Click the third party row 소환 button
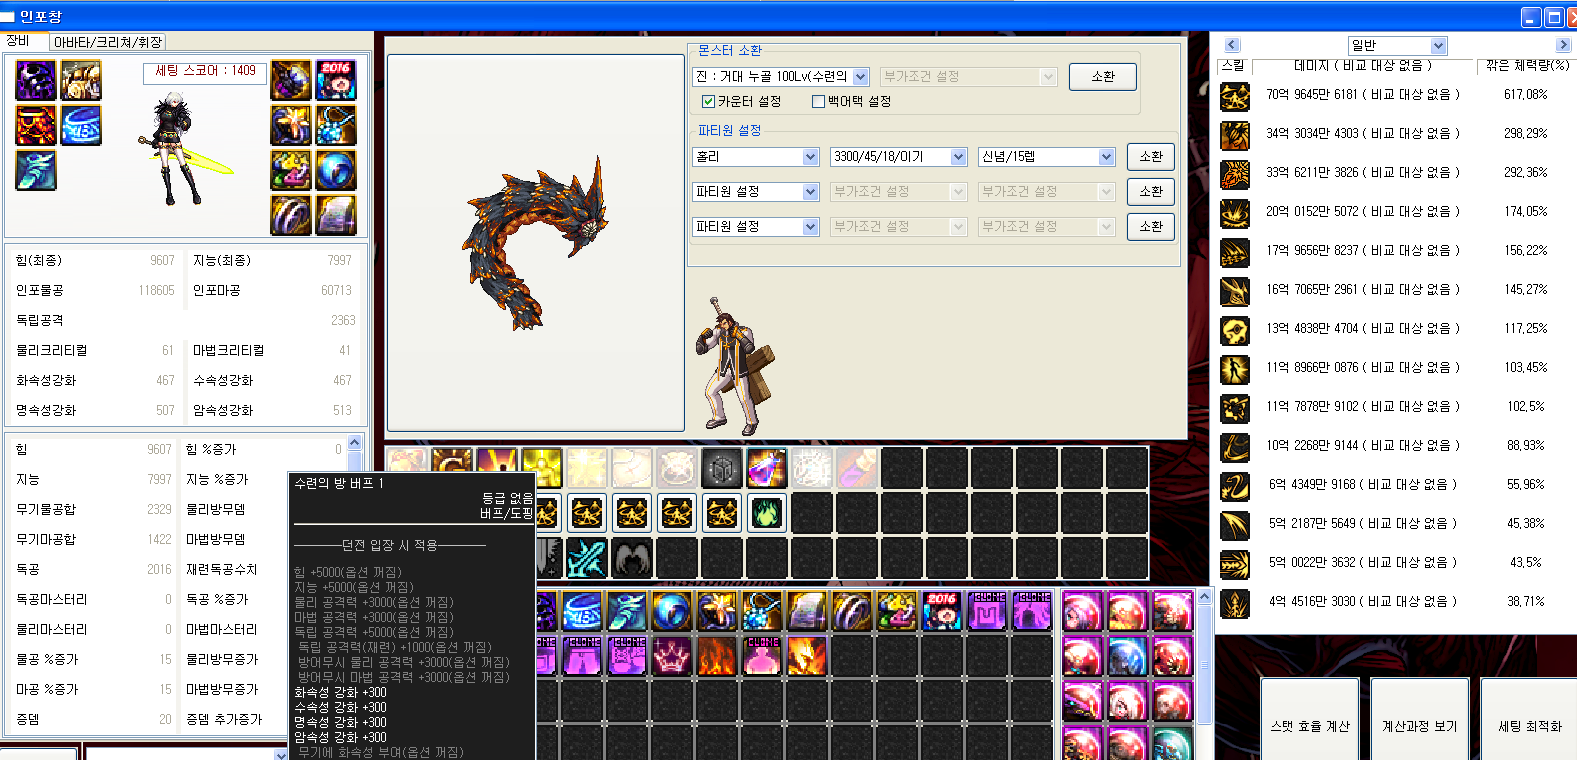Image resolution: width=1577 pixels, height=760 pixels. click(1151, 227)
